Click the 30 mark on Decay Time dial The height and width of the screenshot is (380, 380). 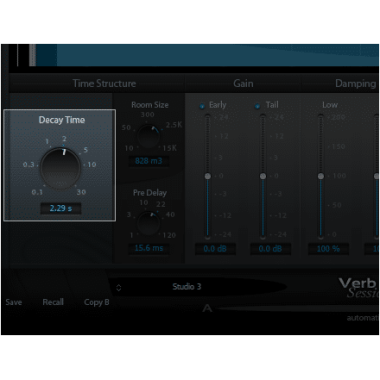click(x=81, y=192)
